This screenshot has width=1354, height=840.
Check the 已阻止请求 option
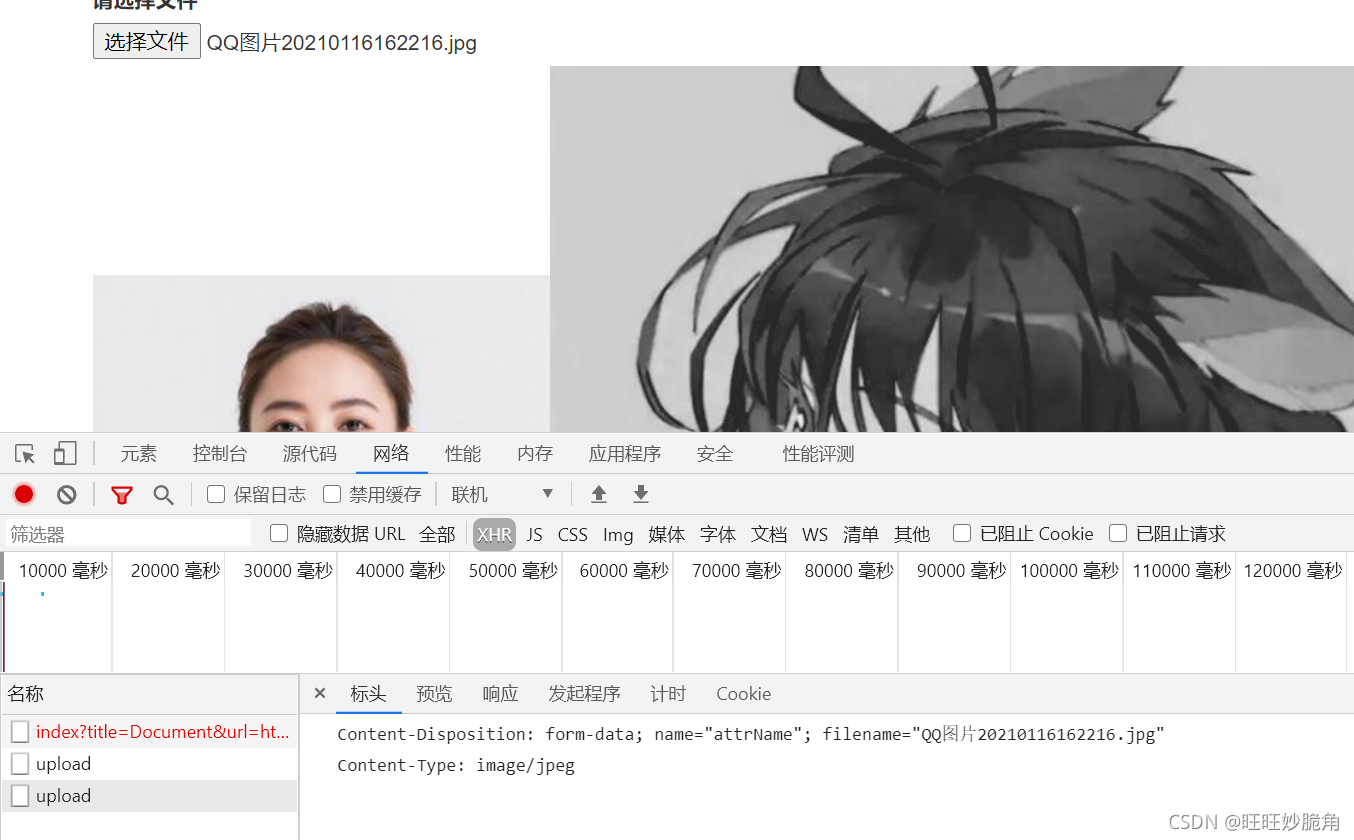pyautogui.click(x=1118, y=533)
